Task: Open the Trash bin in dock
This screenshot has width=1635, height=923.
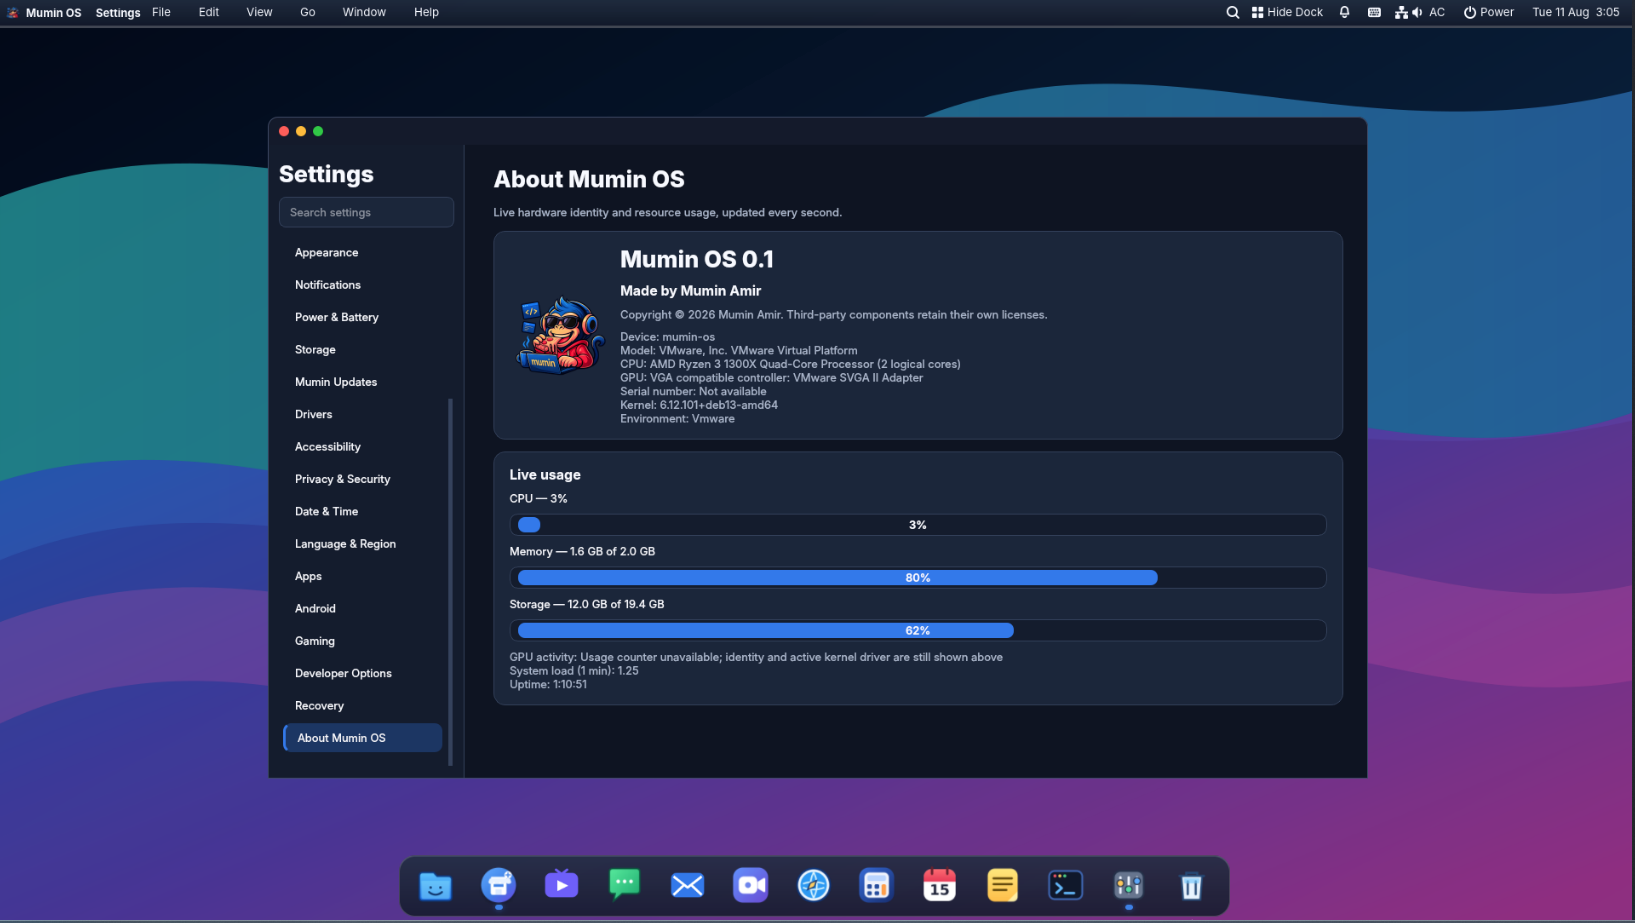Action: coord(1191,886)
